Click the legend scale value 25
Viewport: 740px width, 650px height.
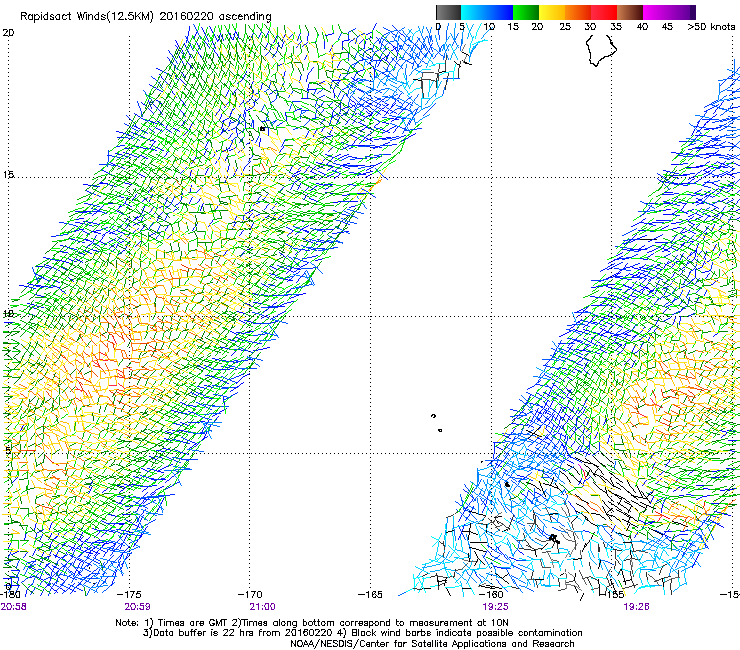565,26
